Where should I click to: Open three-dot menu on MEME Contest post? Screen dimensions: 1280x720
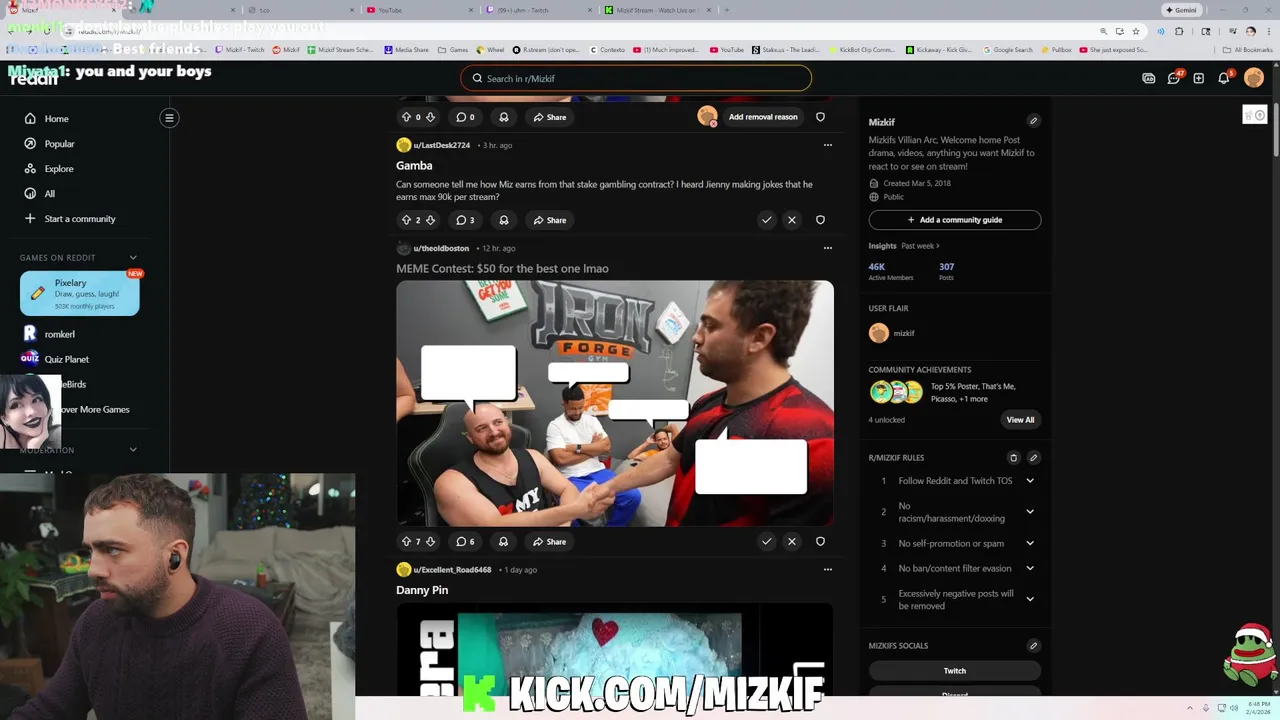click(x=827, y=248)
